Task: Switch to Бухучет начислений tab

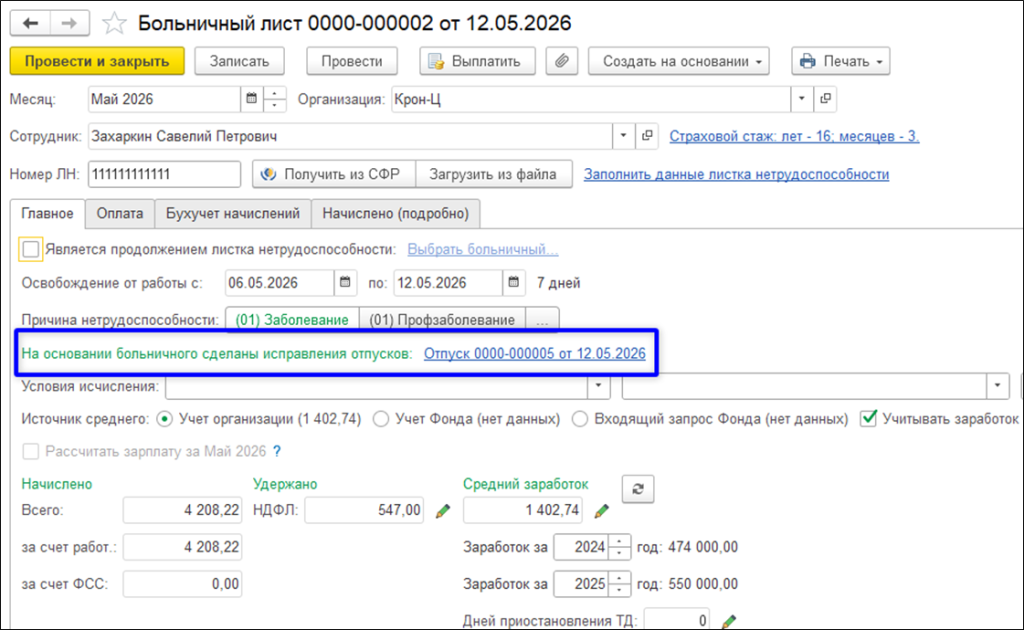Action: point(232,213)
